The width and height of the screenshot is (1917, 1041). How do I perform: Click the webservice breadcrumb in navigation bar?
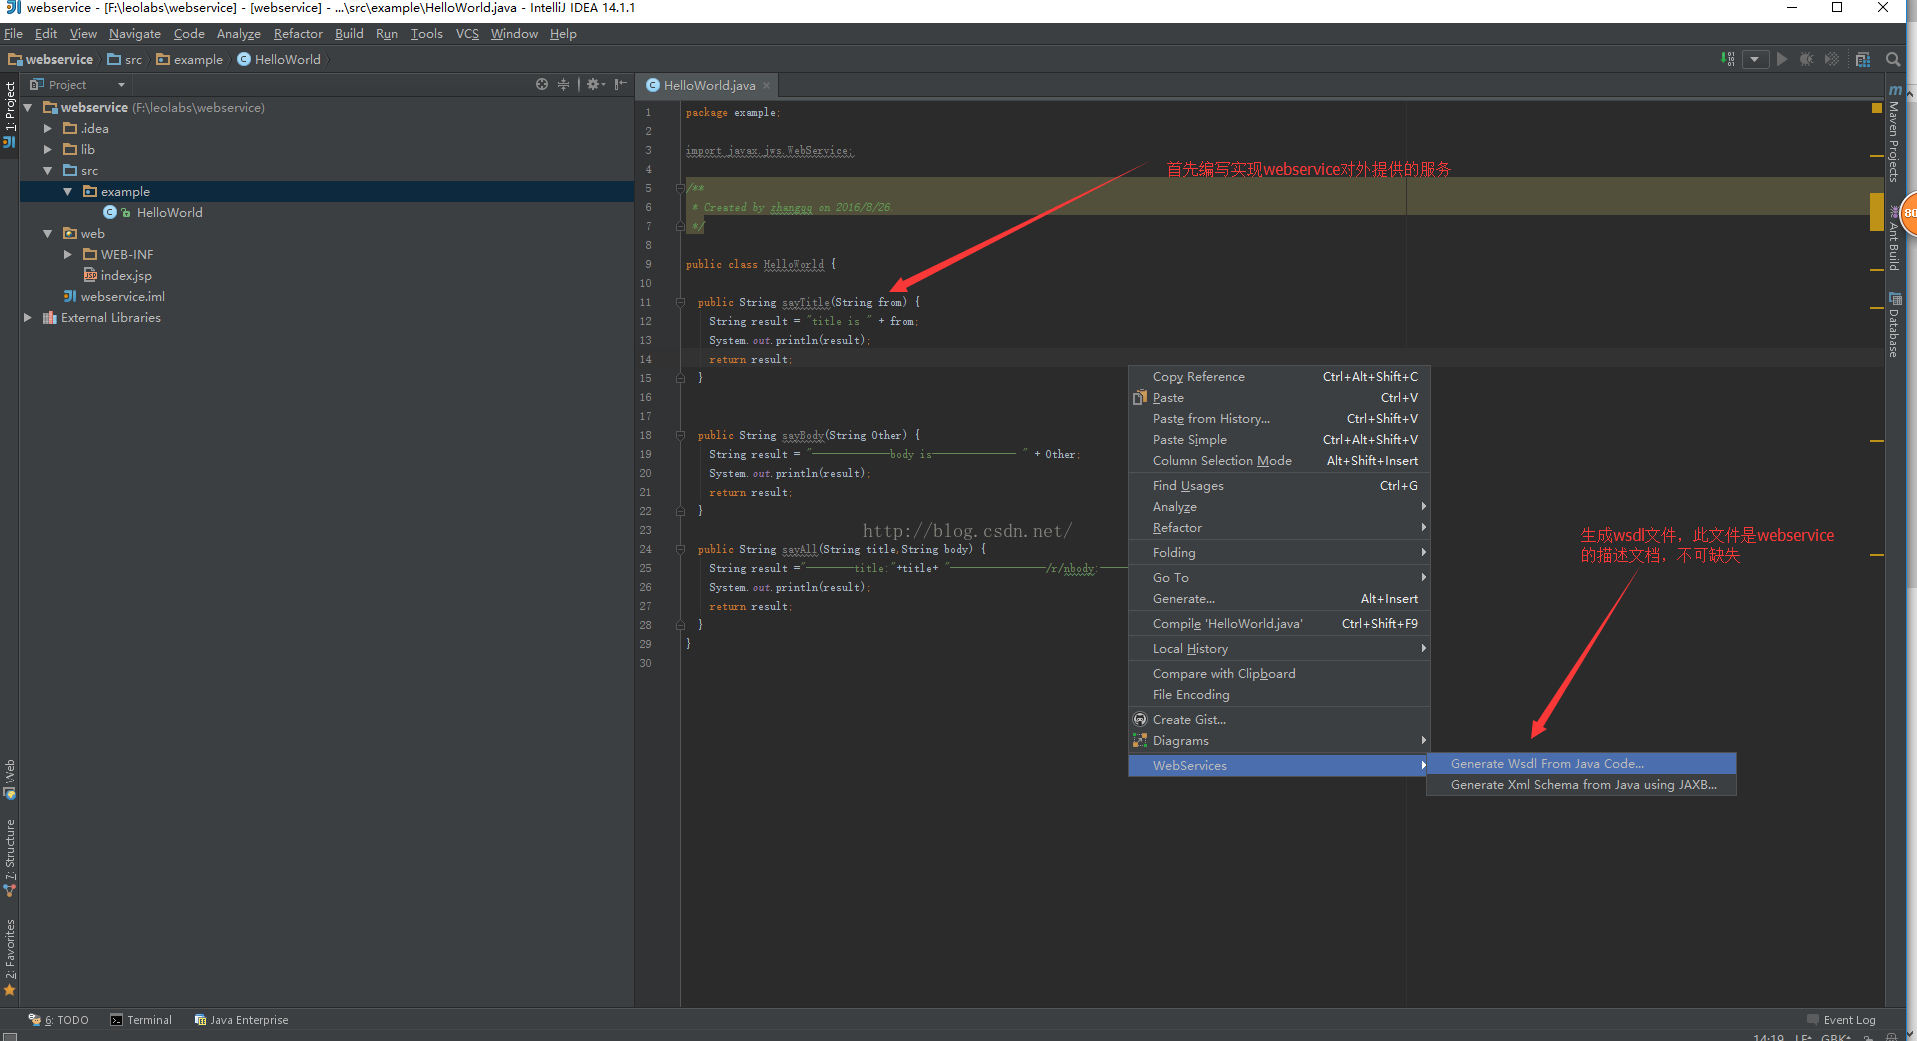pos(51,59)
